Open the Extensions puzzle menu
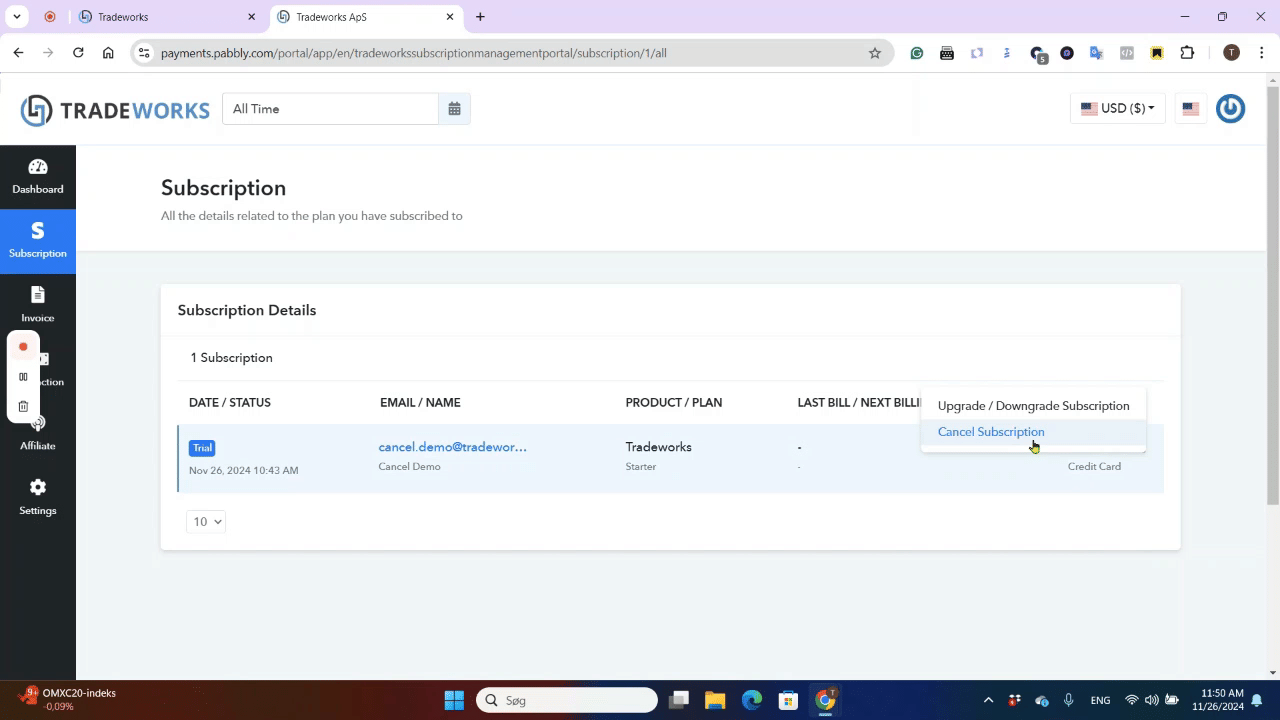The height and width of the screenshot is (720, 1280). pyautogui.click(x=1188, y=53)
